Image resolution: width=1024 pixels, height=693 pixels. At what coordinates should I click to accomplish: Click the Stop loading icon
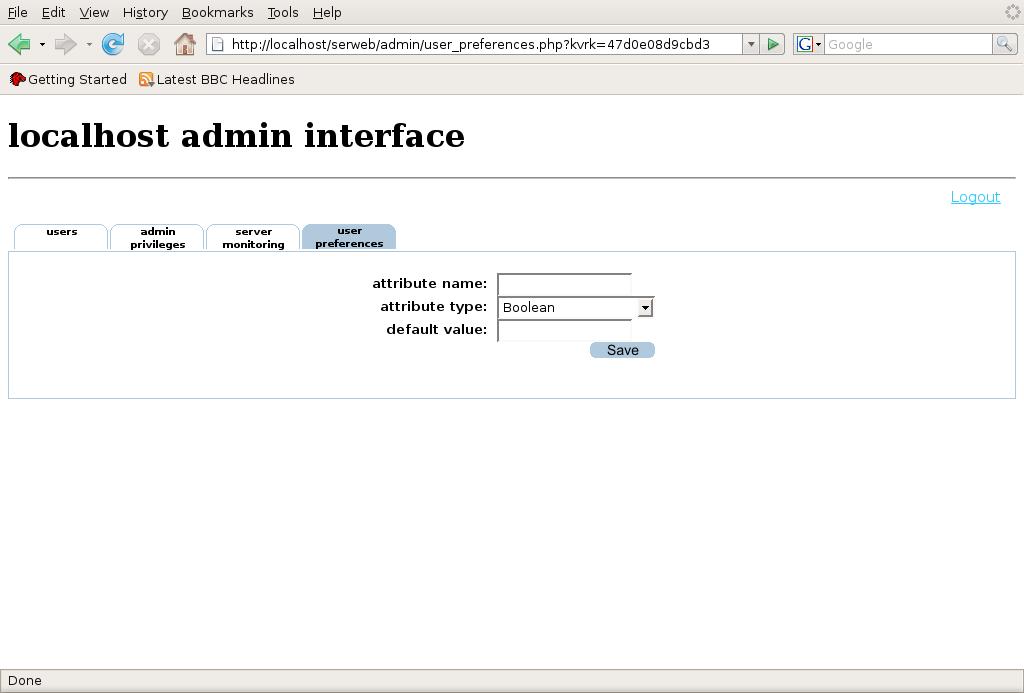(x=148, y=44)
